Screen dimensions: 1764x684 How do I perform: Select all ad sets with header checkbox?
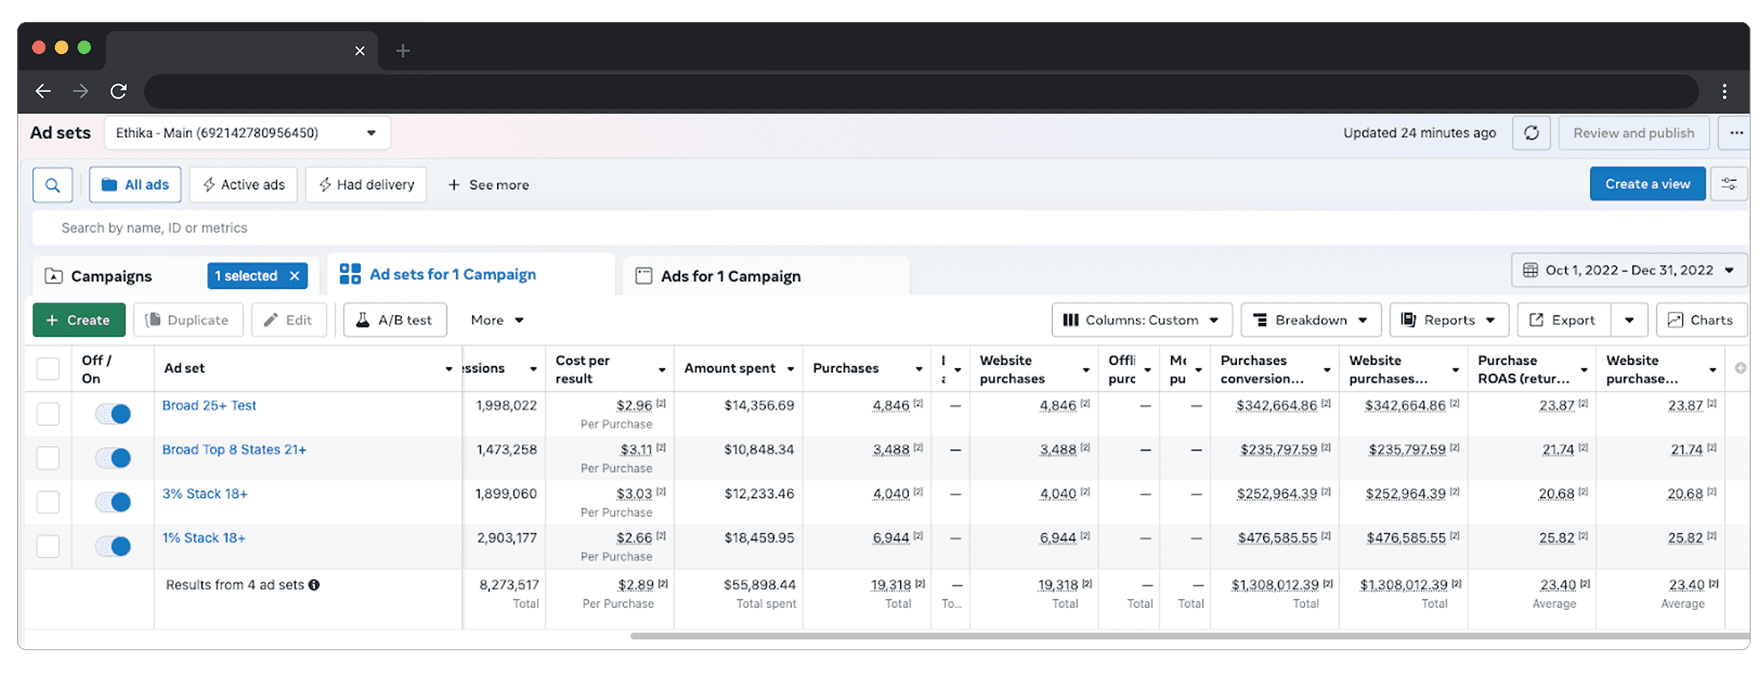pos(48,369)
